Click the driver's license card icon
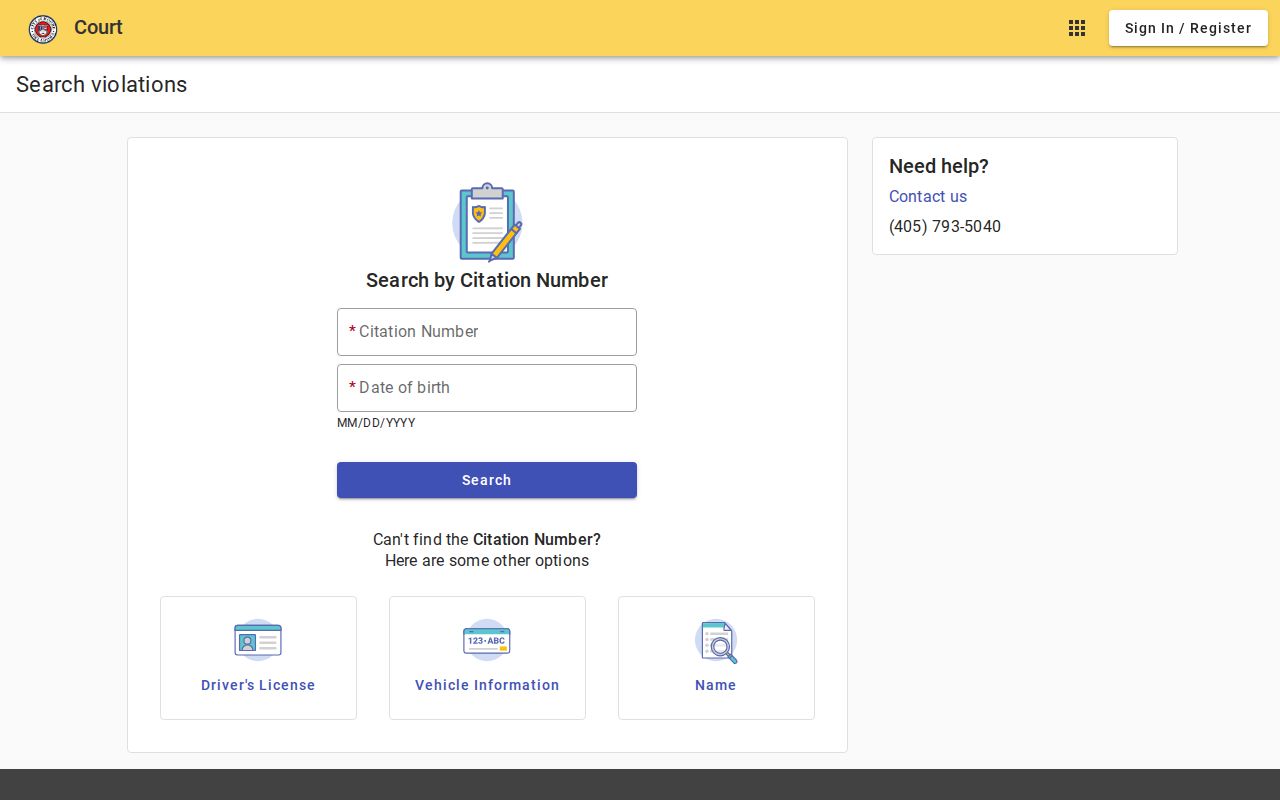1280x800 pixels. tap(258, 640)
